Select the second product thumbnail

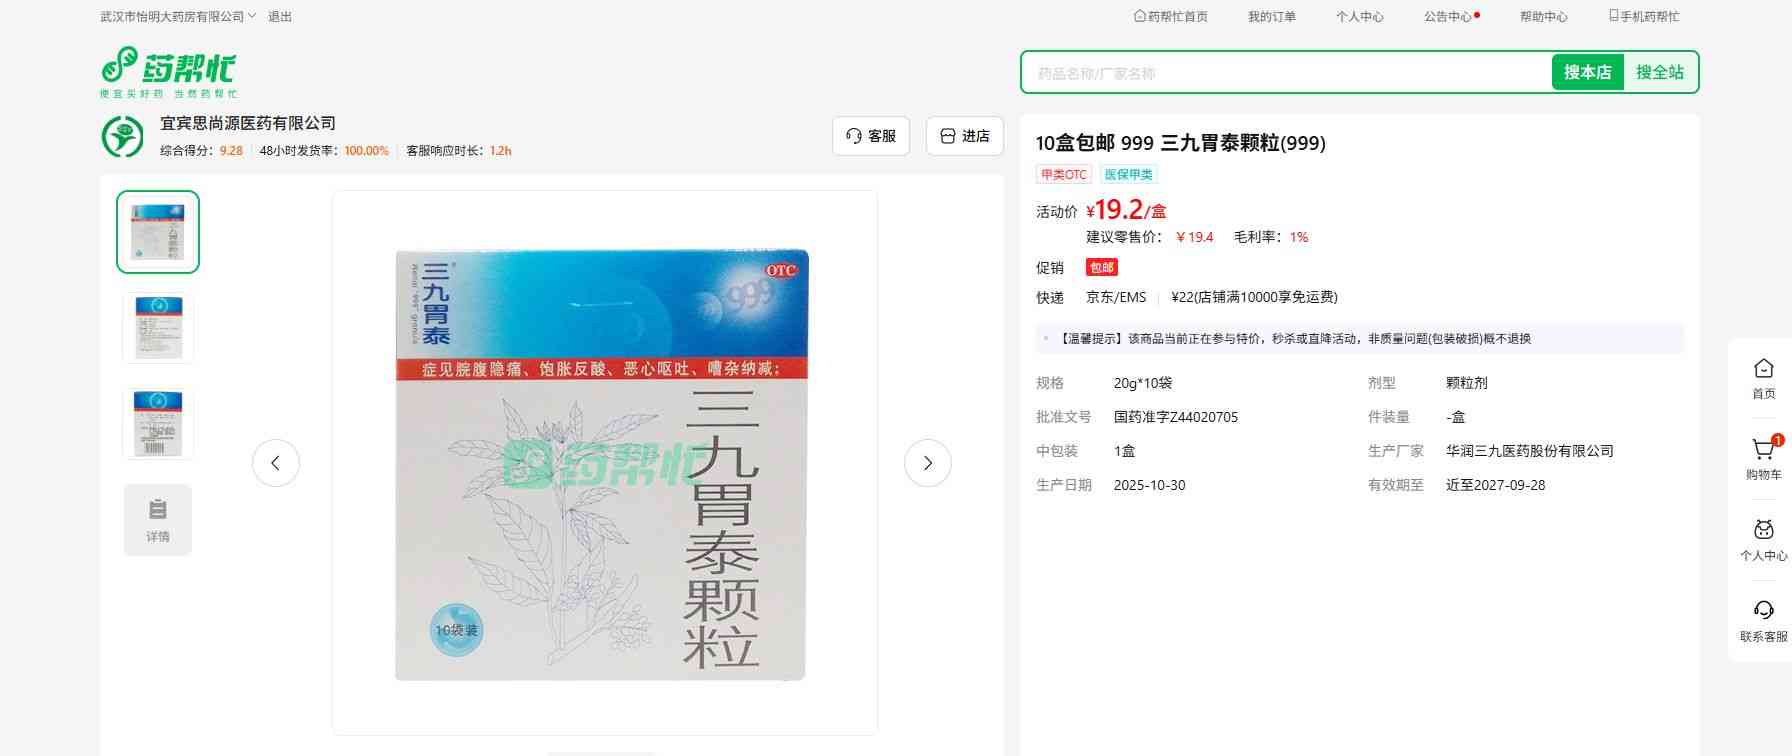158,327
